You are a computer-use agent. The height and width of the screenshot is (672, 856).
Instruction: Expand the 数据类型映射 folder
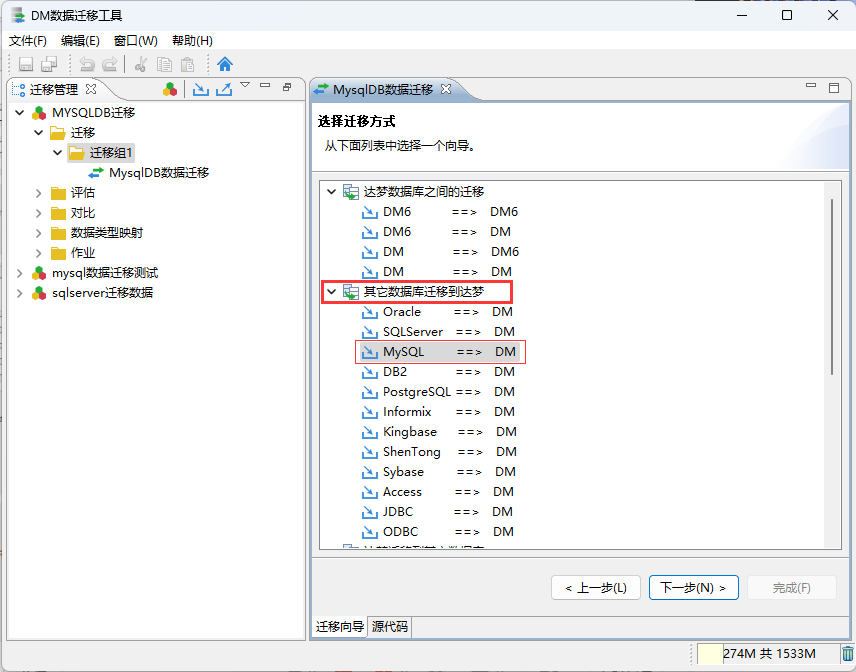39,233
